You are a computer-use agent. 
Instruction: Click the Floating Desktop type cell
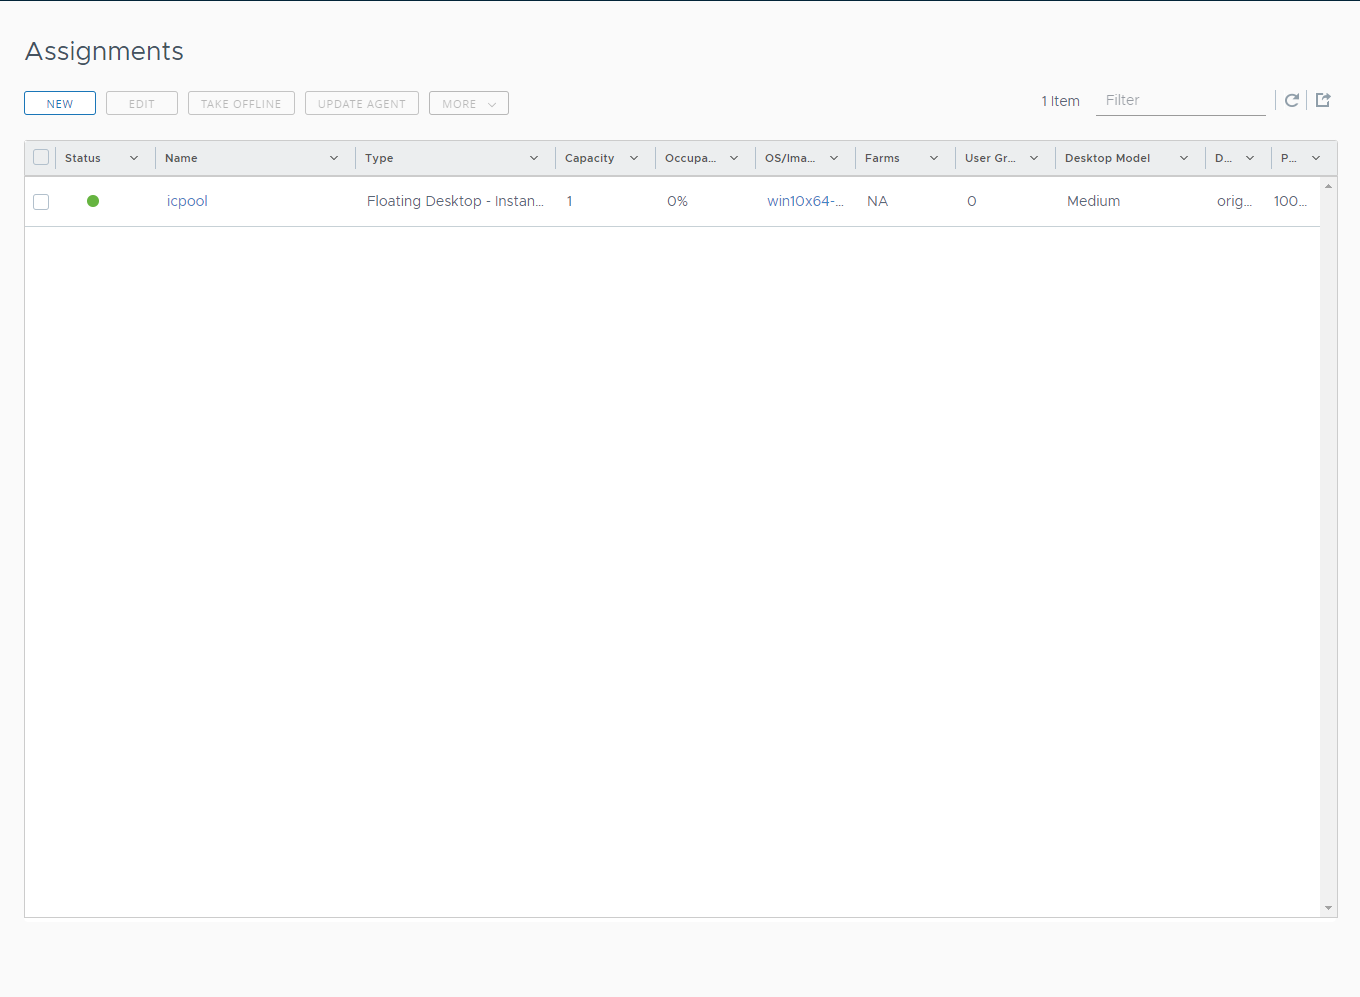coord(455,201)
